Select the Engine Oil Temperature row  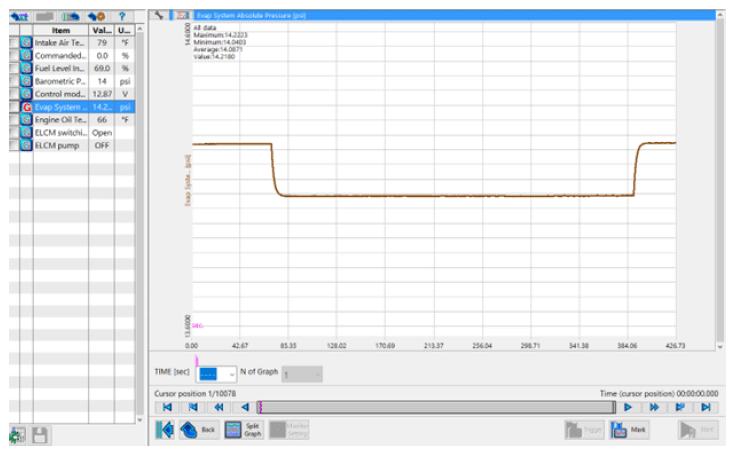pyautogui.click(x=60, y=119)
